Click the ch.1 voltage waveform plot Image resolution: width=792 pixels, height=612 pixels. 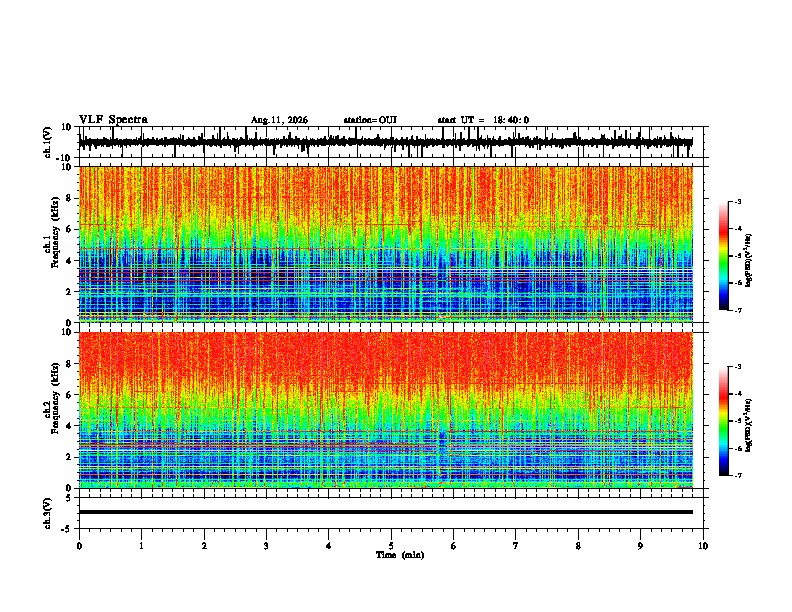click(385, 142)
